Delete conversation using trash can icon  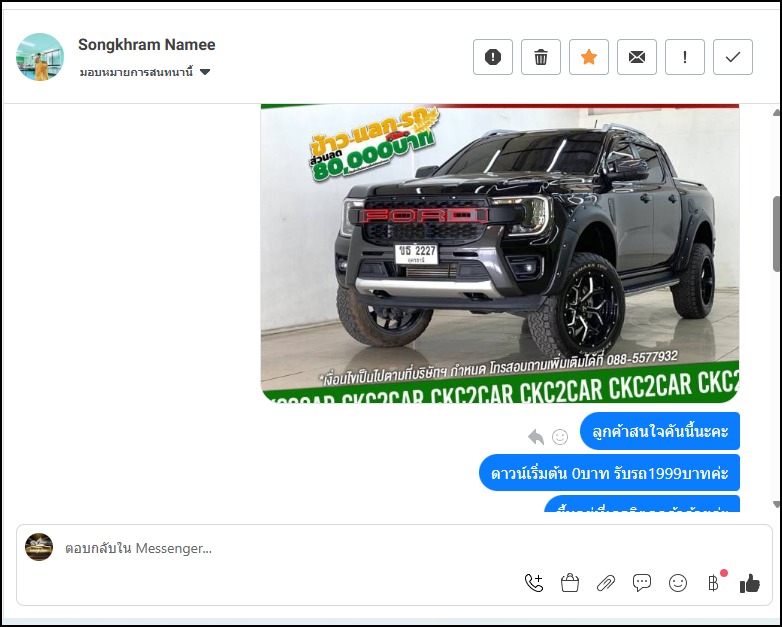pyautogui.click(x=541, y=57)
